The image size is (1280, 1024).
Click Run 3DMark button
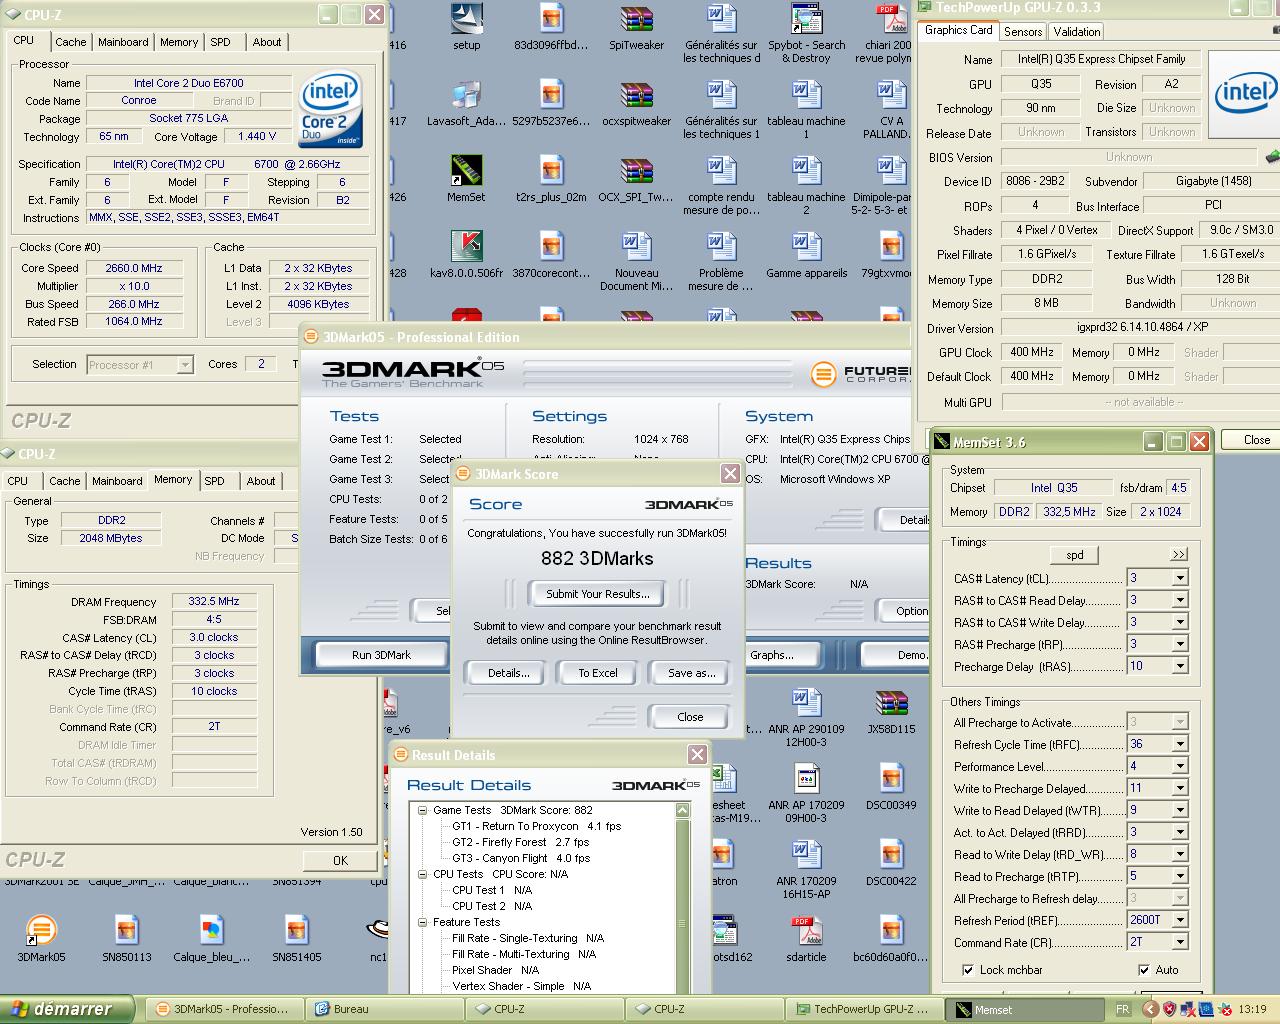(381, 655)
